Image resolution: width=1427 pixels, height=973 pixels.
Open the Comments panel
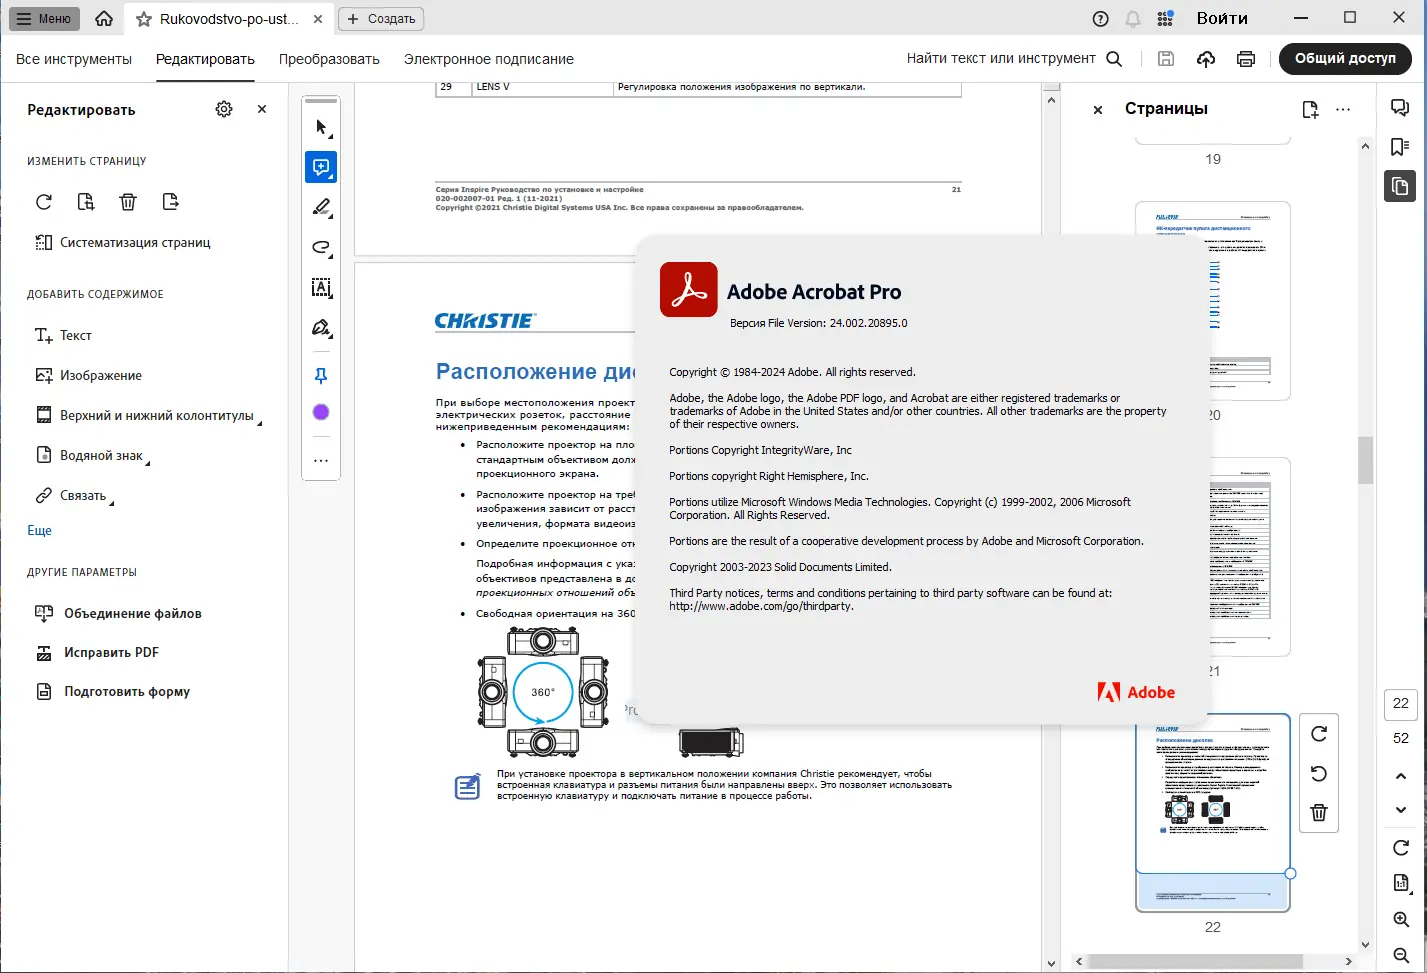pyautogui.click(x=1399, y=107)
